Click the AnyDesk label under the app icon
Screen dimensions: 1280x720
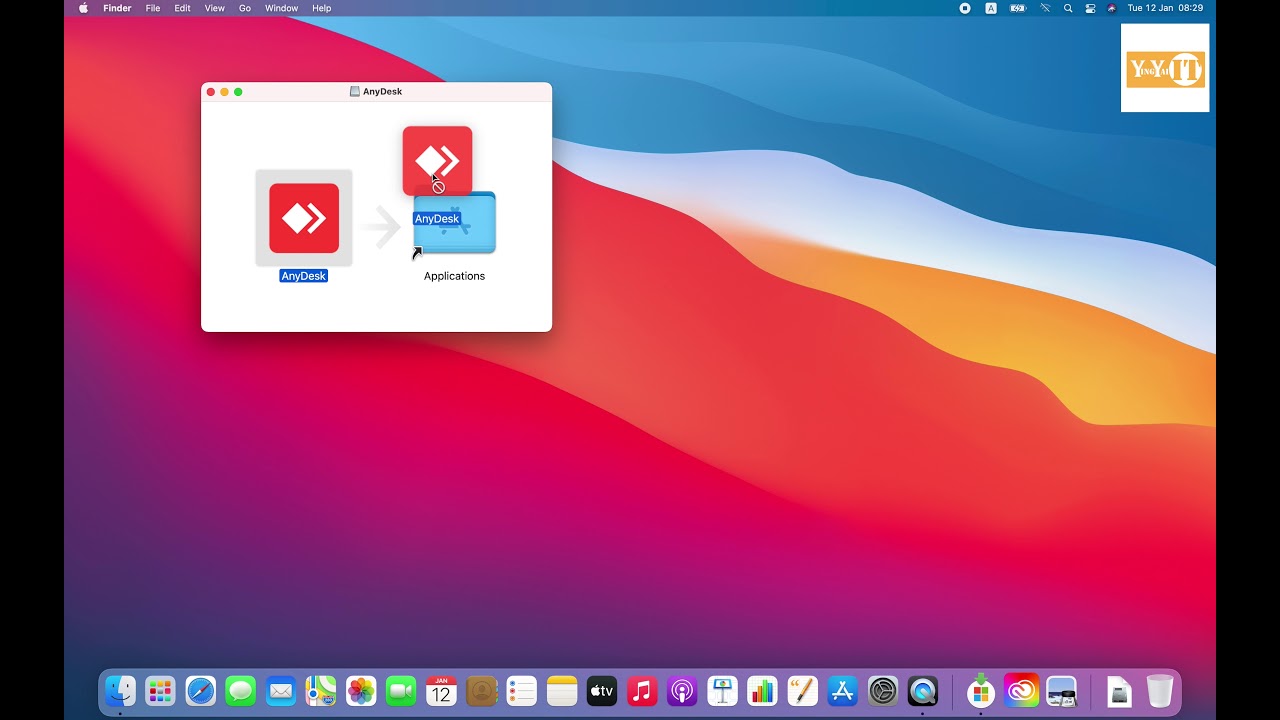point(304,276)
